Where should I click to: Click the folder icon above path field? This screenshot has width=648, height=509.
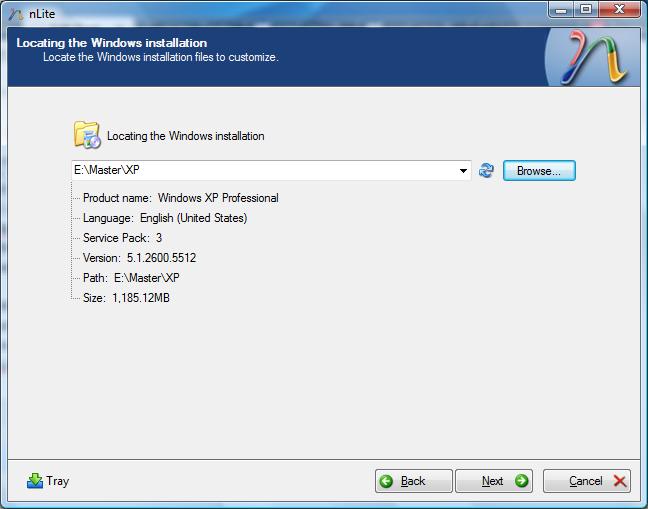tap(87, 135)
